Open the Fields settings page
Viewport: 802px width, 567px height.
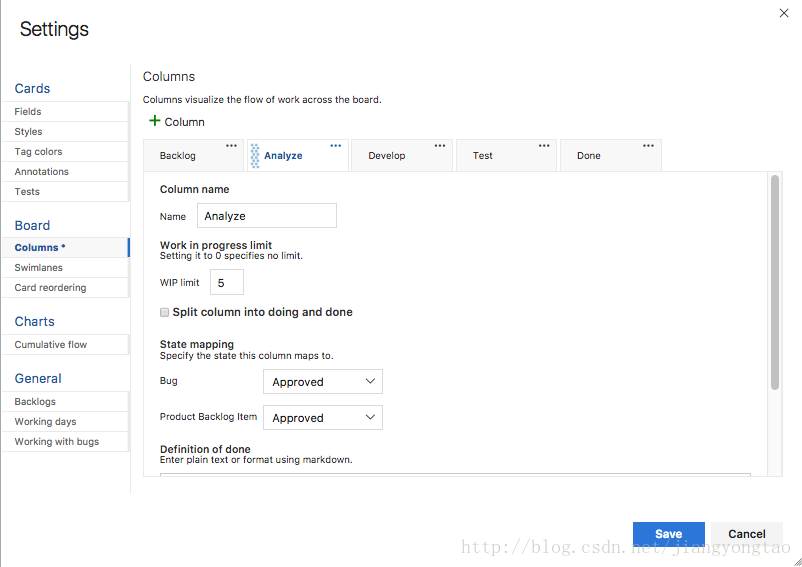coord(65,111)
